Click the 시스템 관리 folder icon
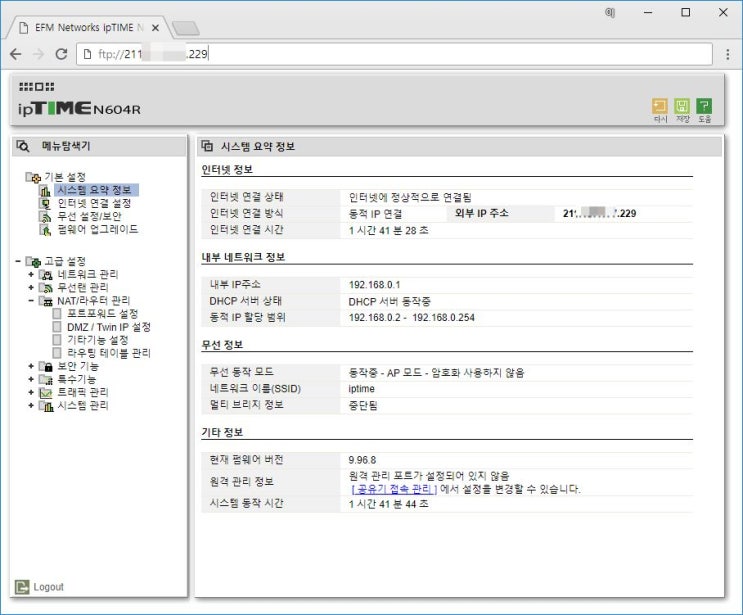Viewport: 743px width, 615px height. tap(46, 406)
